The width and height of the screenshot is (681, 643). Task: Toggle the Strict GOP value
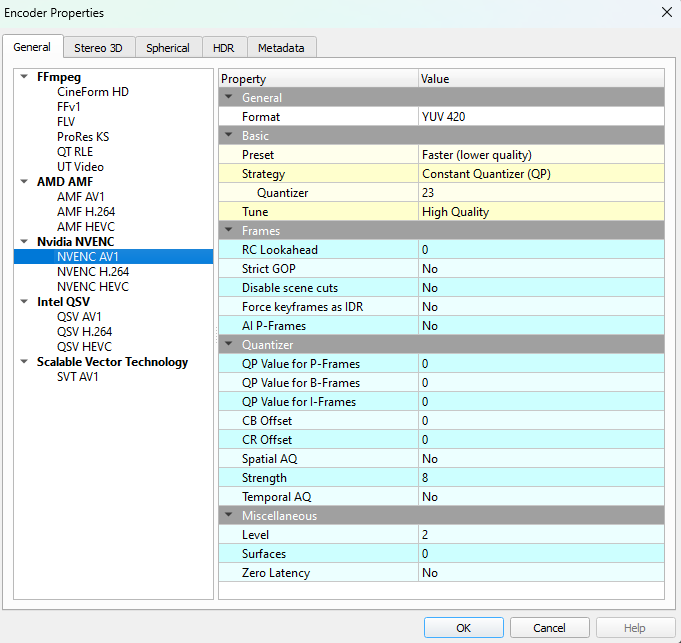pyautogui.click(x=540, y=269)
